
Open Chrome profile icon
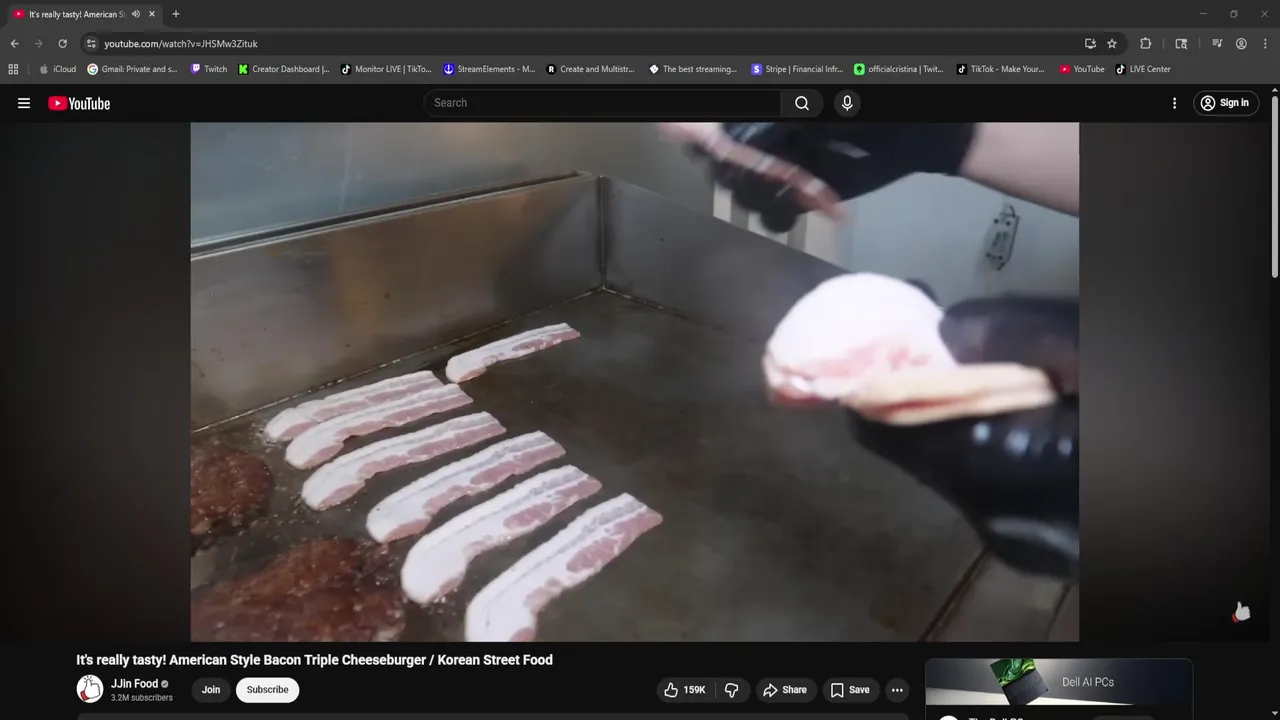point(1241,44)
